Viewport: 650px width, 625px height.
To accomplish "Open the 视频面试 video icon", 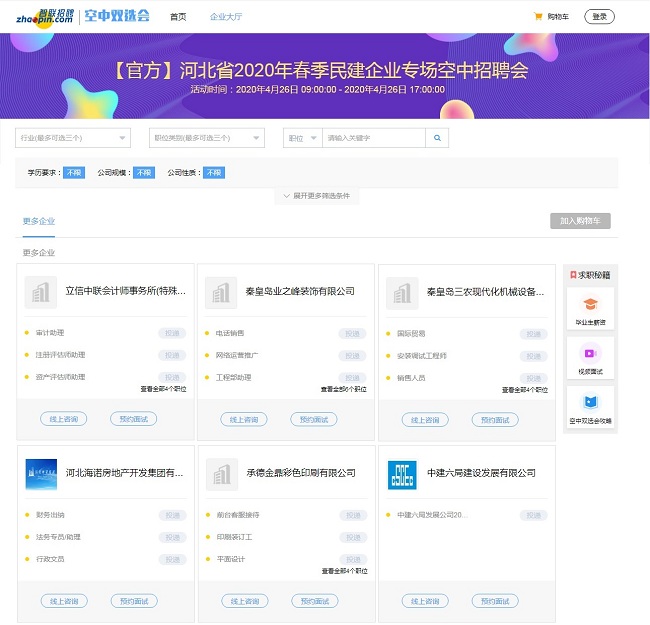I will coord(590,353).
